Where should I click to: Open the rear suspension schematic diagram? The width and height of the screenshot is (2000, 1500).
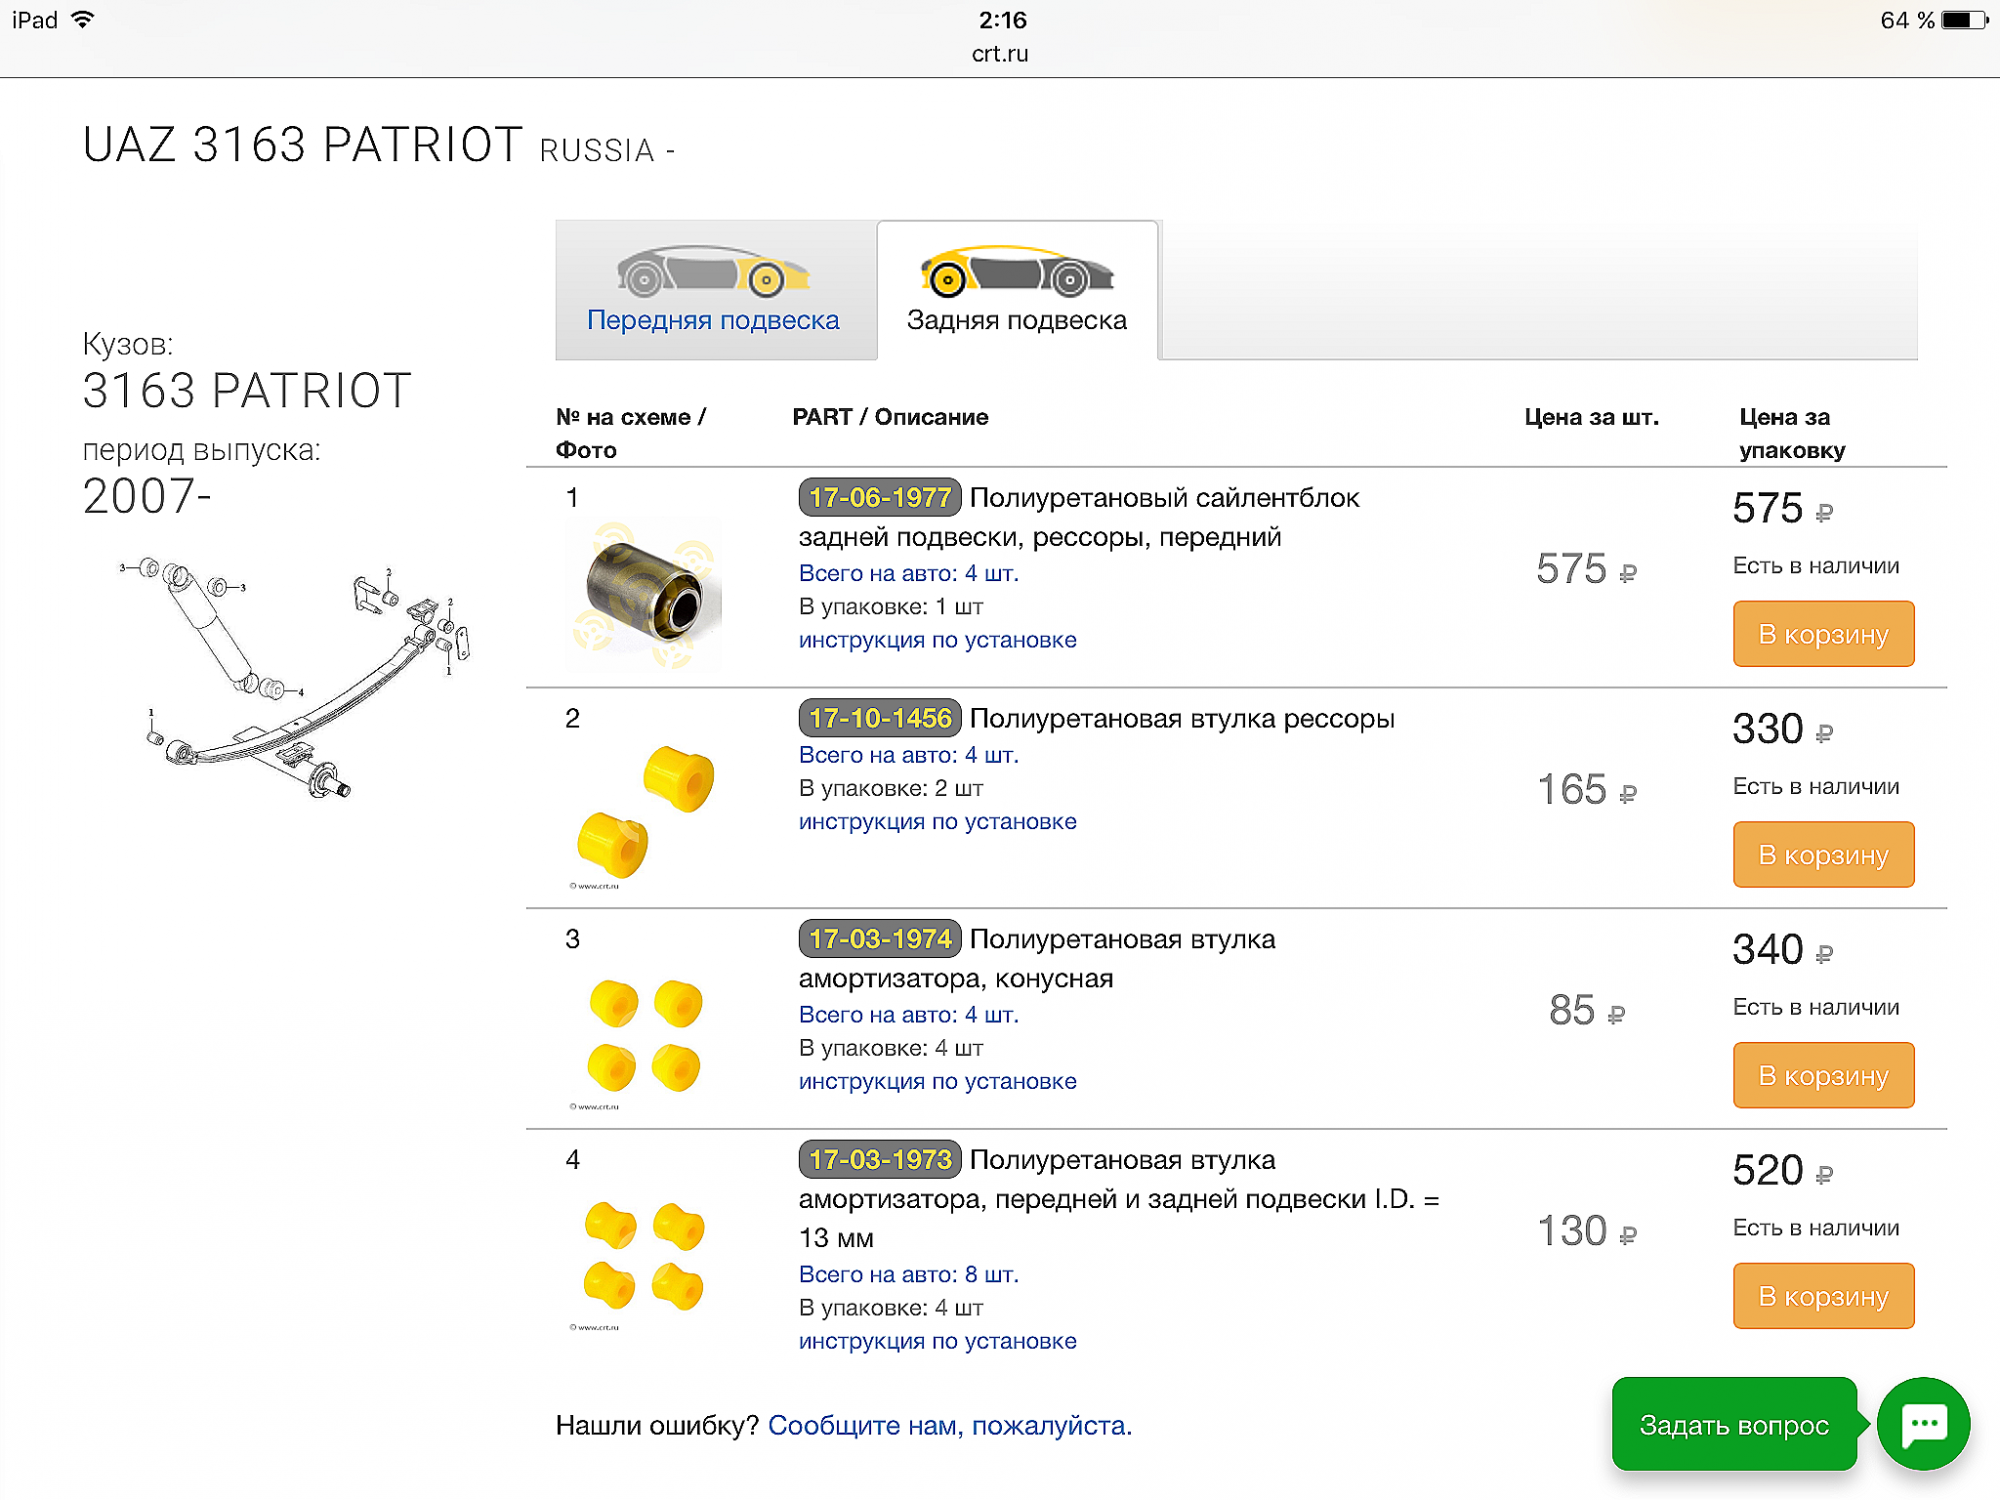pyautogui.click(x=295, y=678)
